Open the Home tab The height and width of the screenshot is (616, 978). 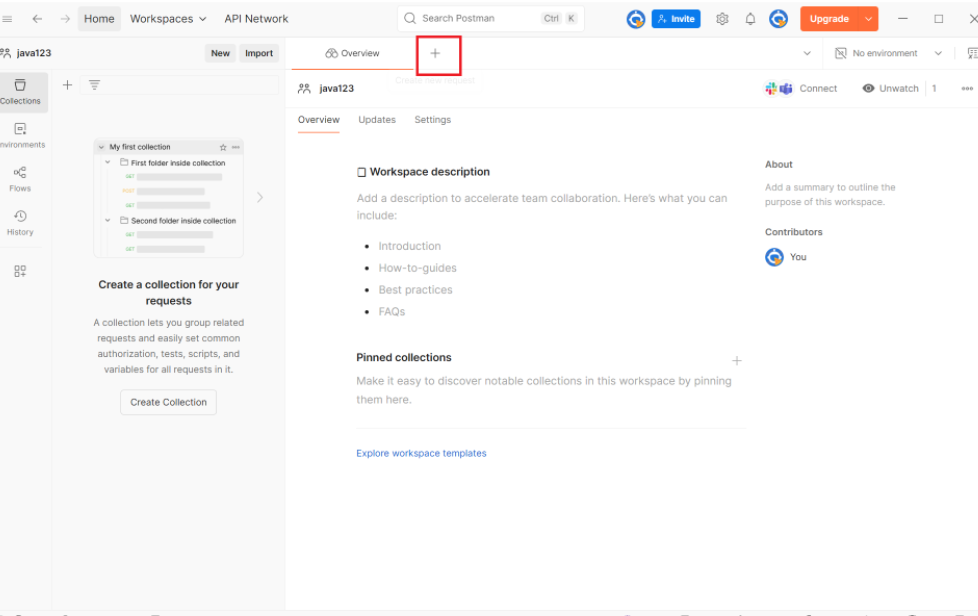(99, 19)
